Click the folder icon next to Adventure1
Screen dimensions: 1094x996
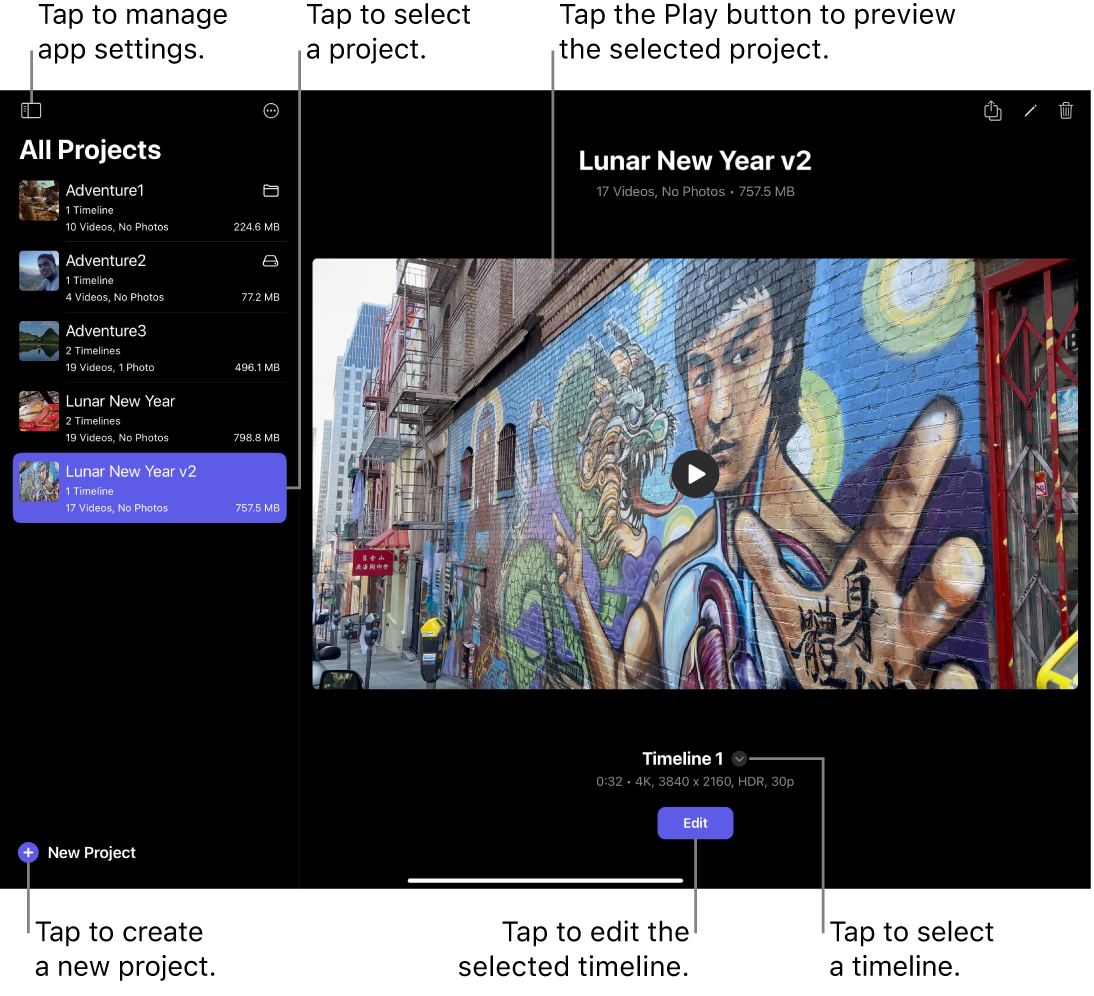point(270,191)
